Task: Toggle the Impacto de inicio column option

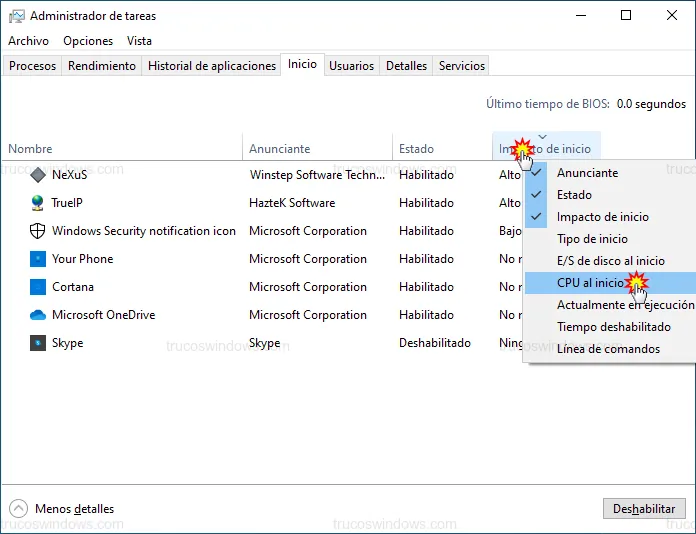Action: pos(602,217)
